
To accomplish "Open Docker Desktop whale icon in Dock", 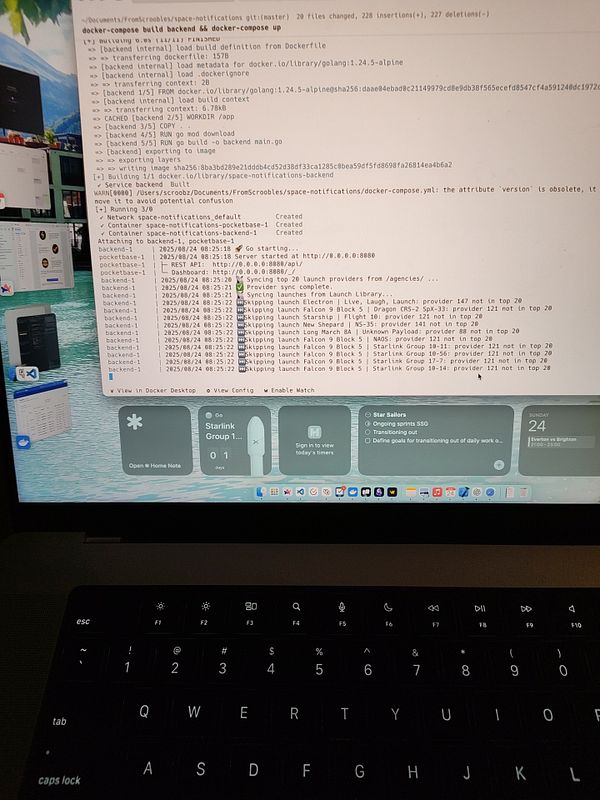I will click(x=353, y=492).
